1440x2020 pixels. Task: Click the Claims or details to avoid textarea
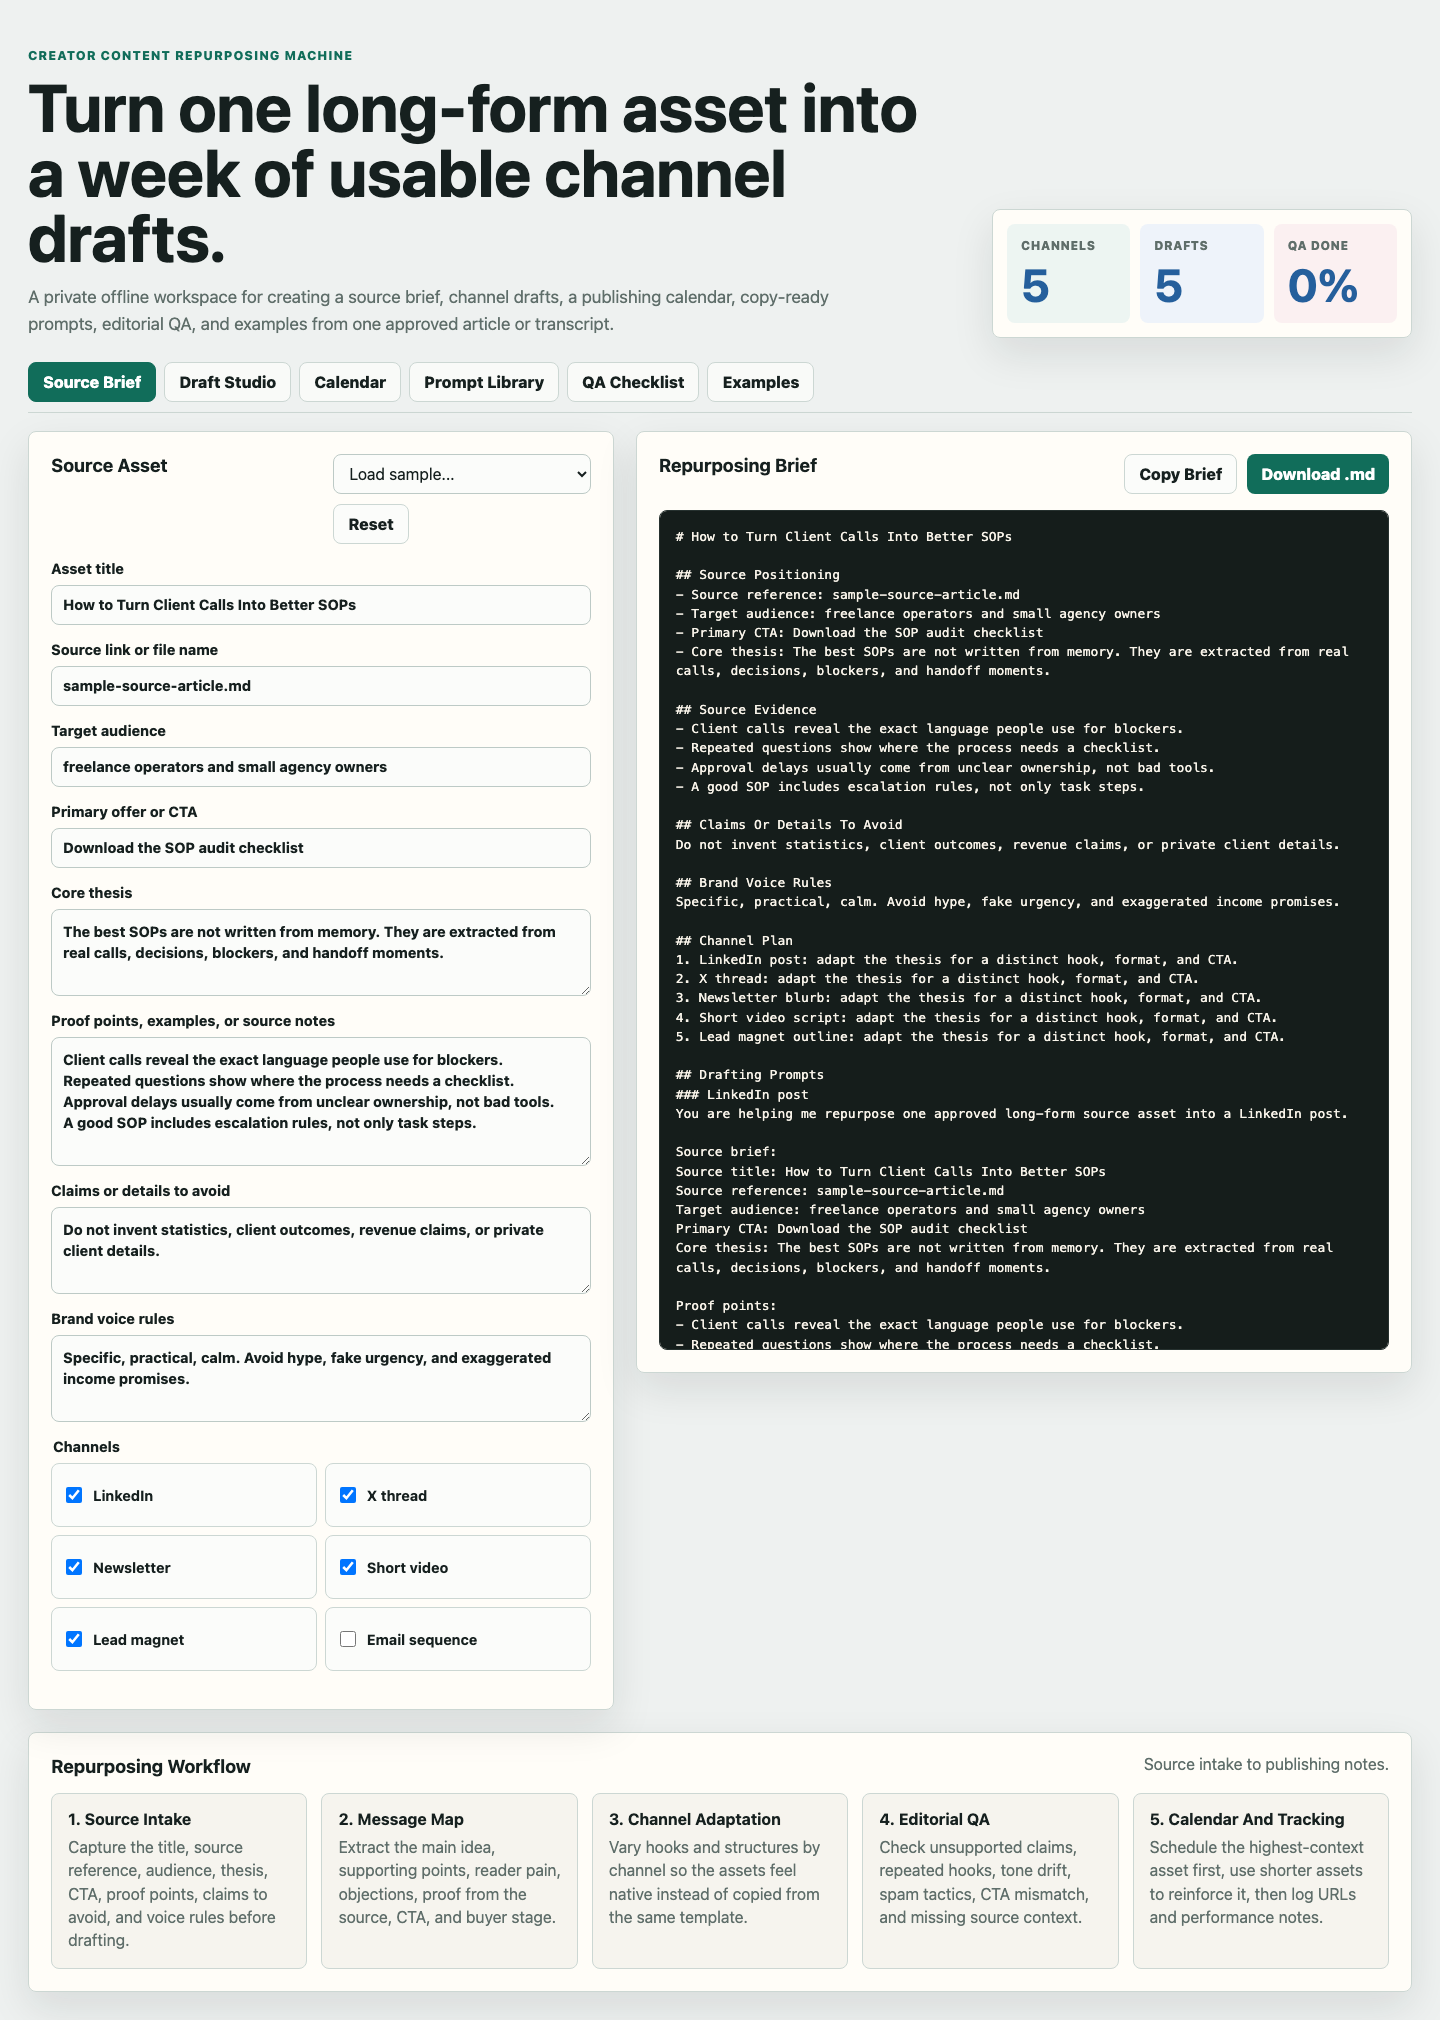tap(321, 1250)
